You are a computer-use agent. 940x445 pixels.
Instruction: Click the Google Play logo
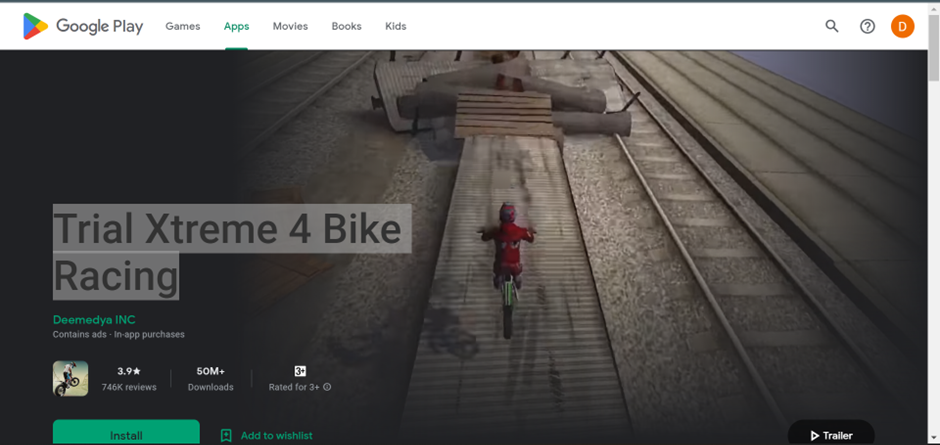point(83,26)
